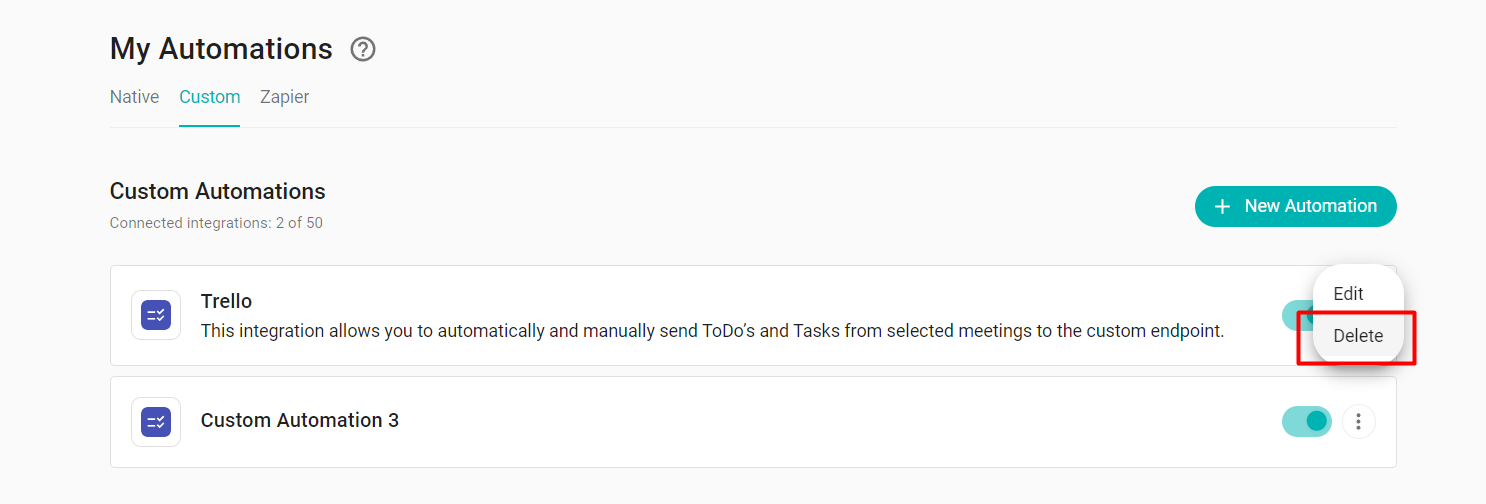Toggle the Custom Automation 3 switch off
The image size is (1486, 504).
pos(1307,422)
